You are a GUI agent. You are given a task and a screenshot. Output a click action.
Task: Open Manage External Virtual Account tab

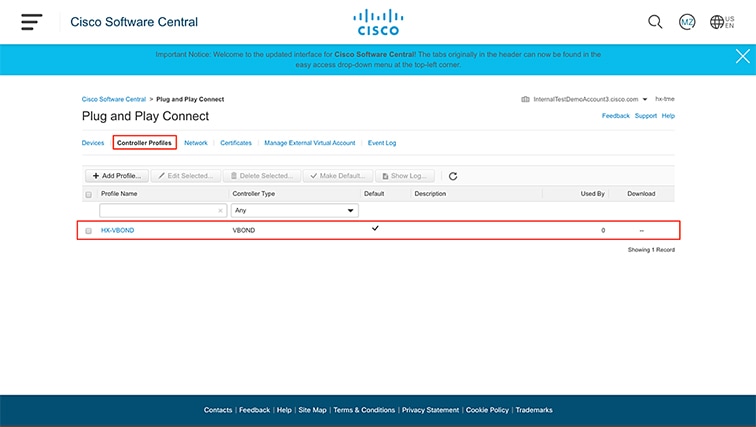(310, 143)
